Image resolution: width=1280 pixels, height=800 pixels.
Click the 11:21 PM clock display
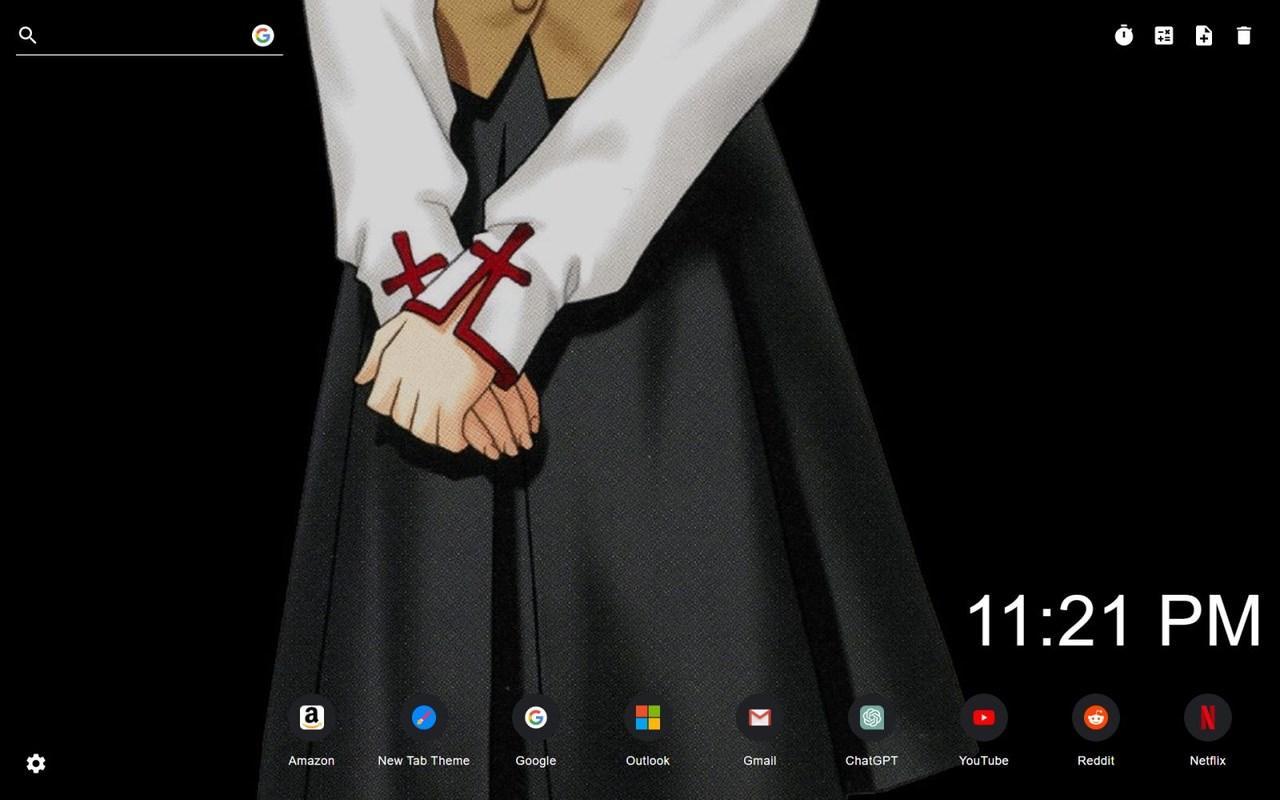click(1114, 621)
